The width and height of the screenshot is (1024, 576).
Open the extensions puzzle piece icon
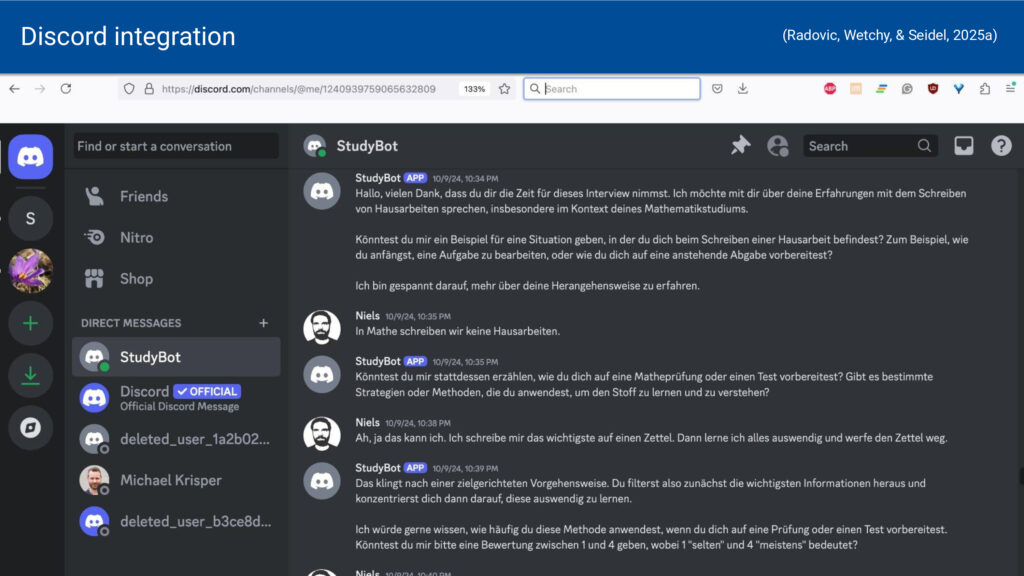point(985,89)
